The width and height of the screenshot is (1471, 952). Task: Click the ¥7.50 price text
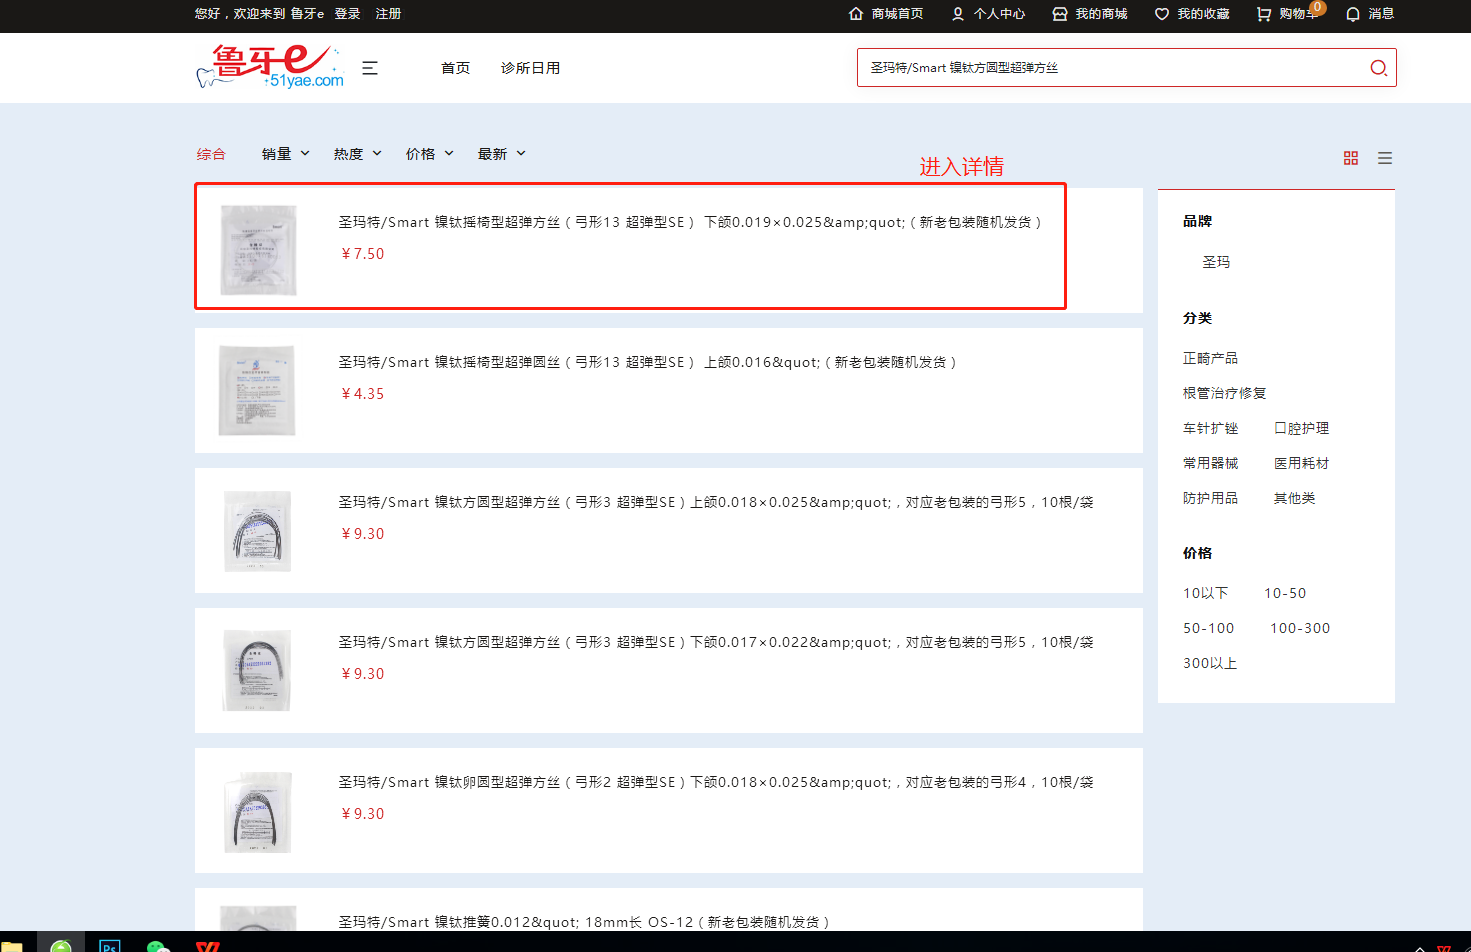pos(362,254)
